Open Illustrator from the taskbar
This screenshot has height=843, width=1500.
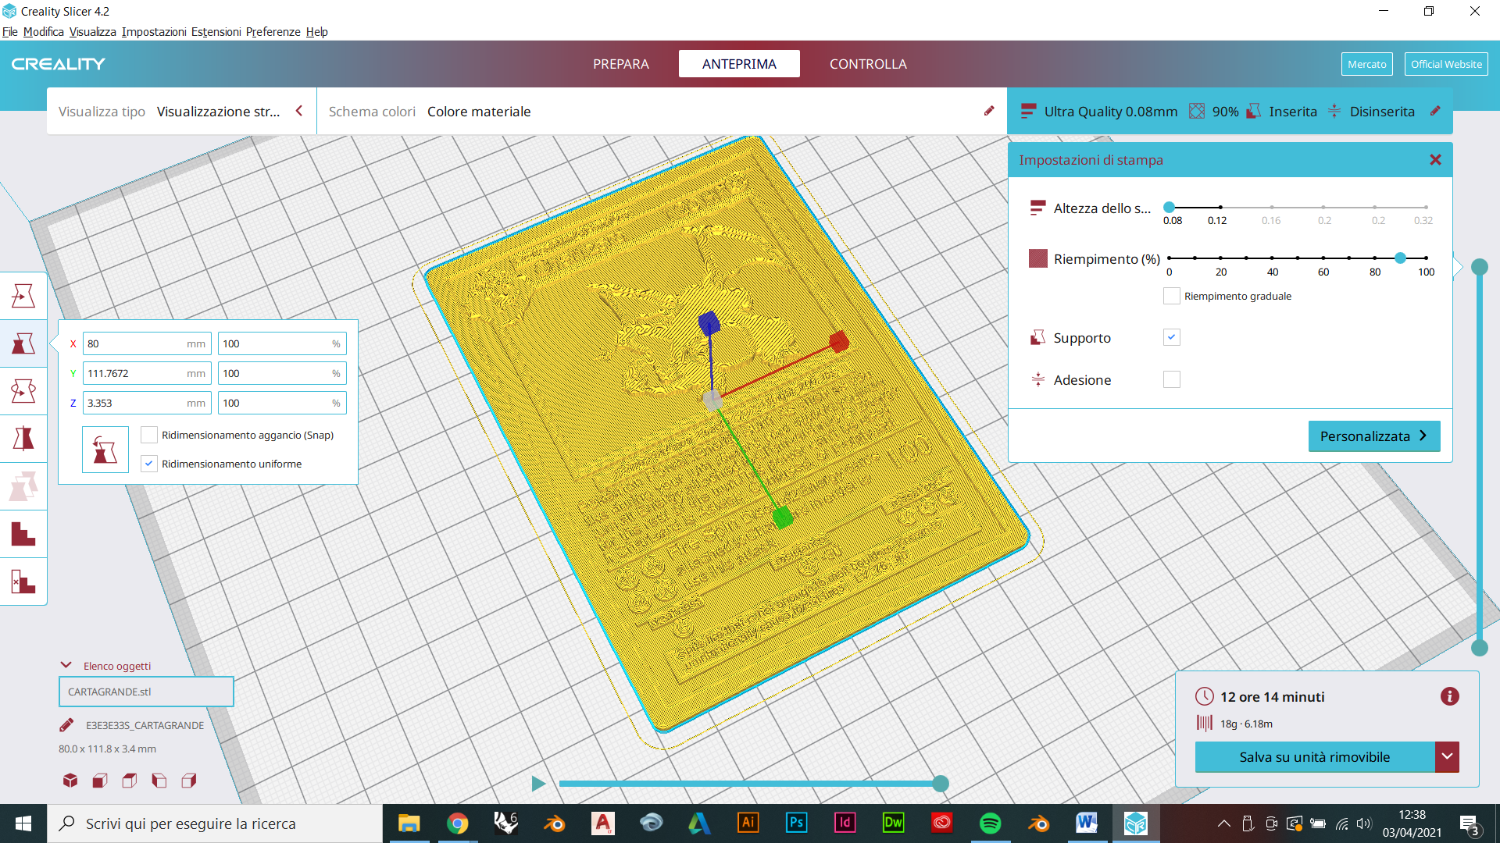point(748,823)
